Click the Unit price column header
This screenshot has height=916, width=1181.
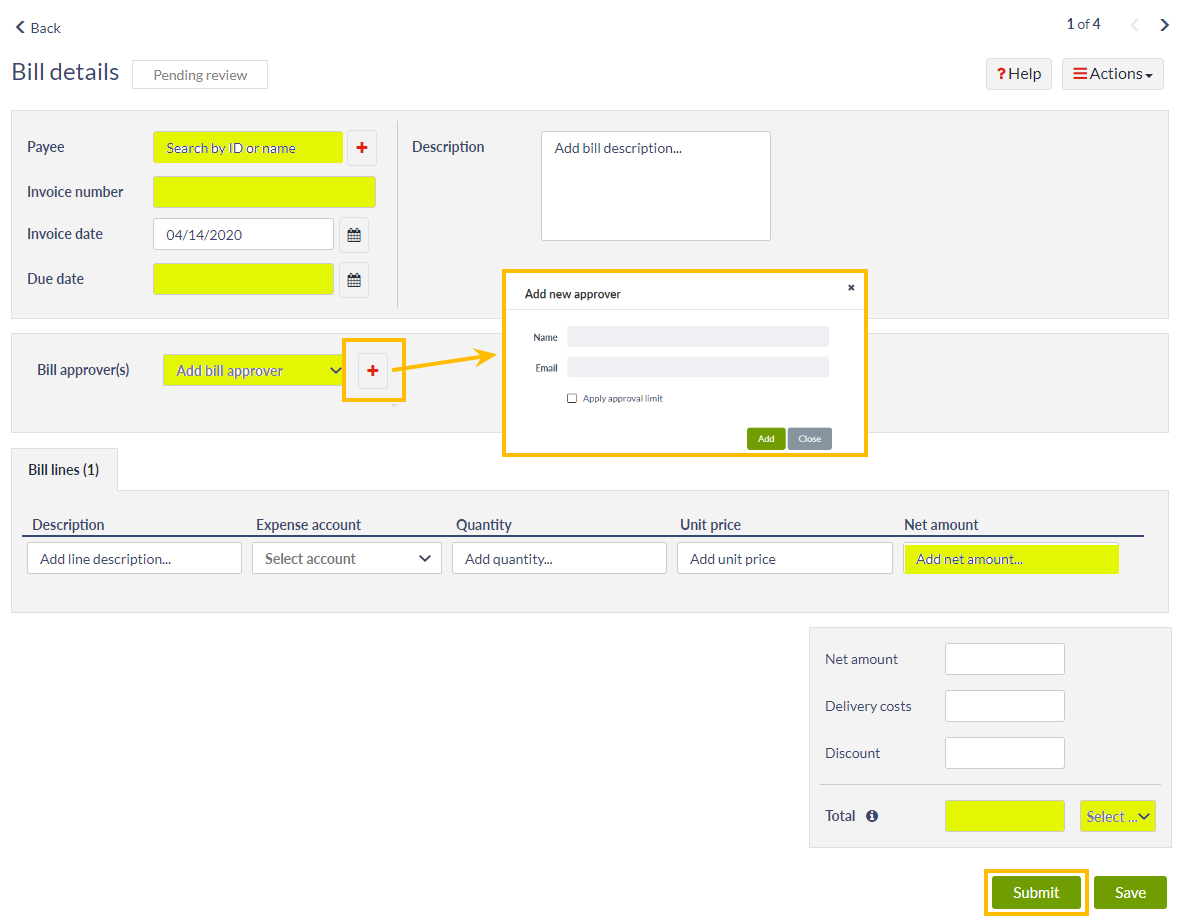pyautogui.click(x=710, y=524)
